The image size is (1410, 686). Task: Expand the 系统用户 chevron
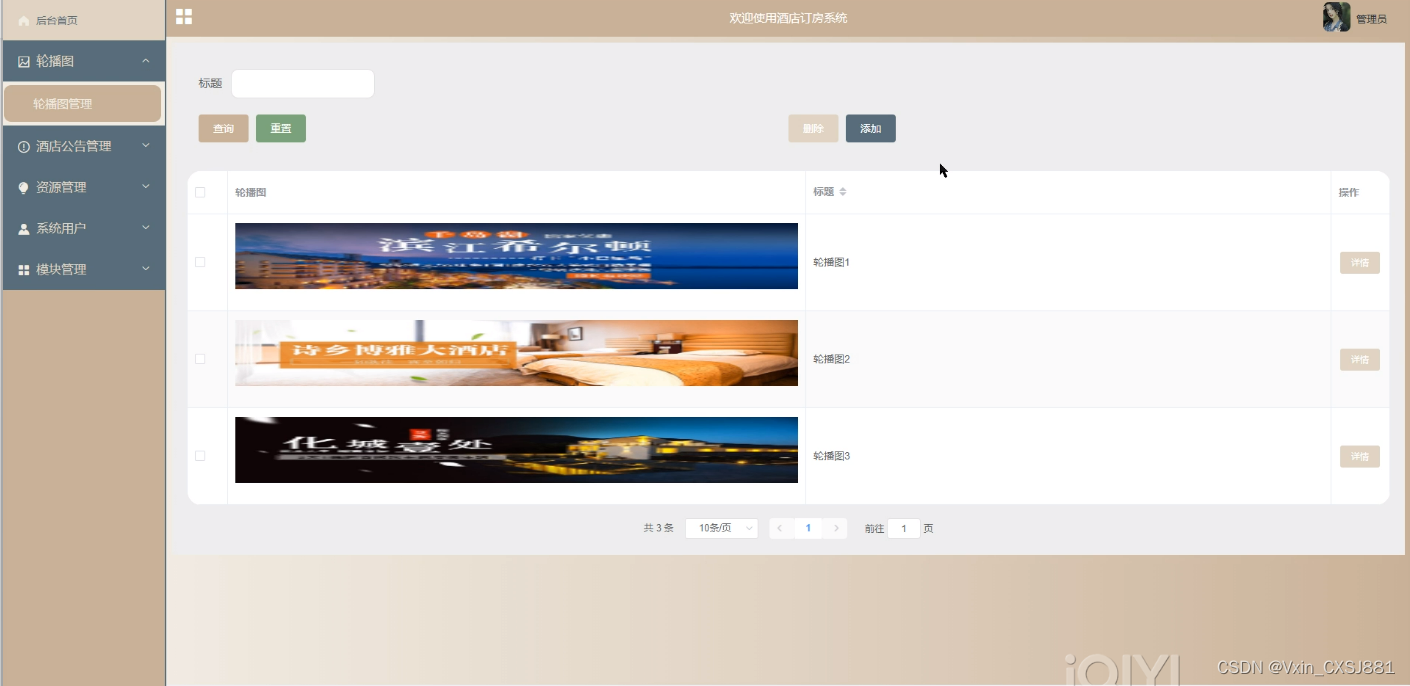(x=146, y=228)
